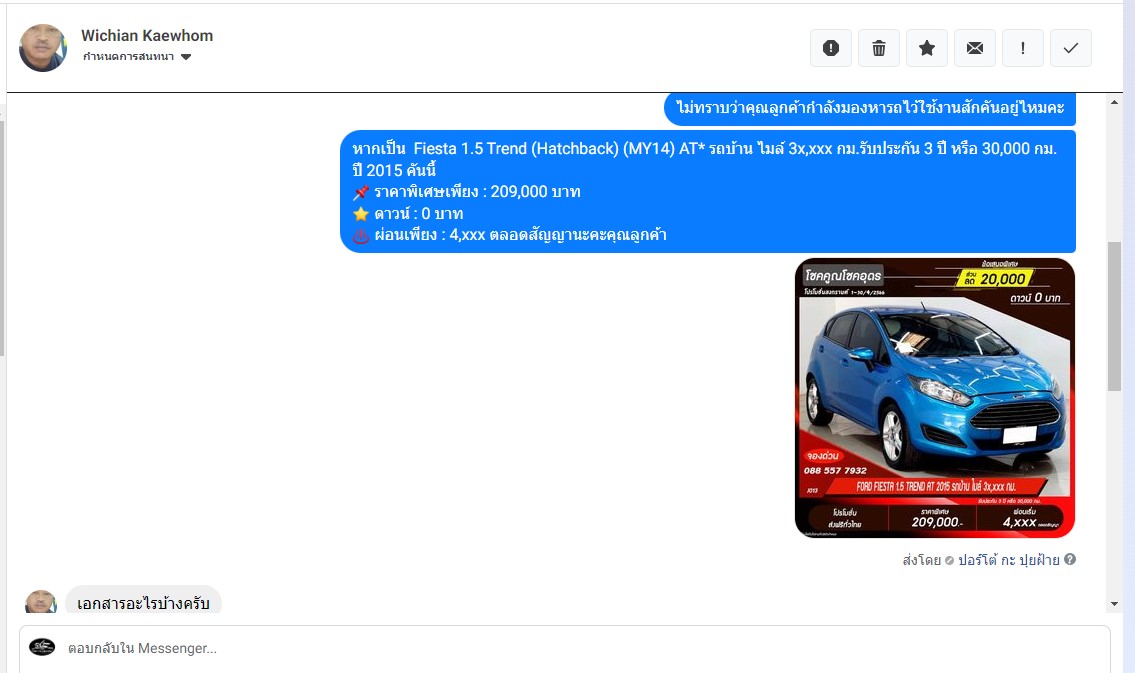Image resolution: width=1135 pixels, height=673 pixels.
Task: Click the ผ่อนเพียง : 4,xxx installment line
Action: coord(510,234)
